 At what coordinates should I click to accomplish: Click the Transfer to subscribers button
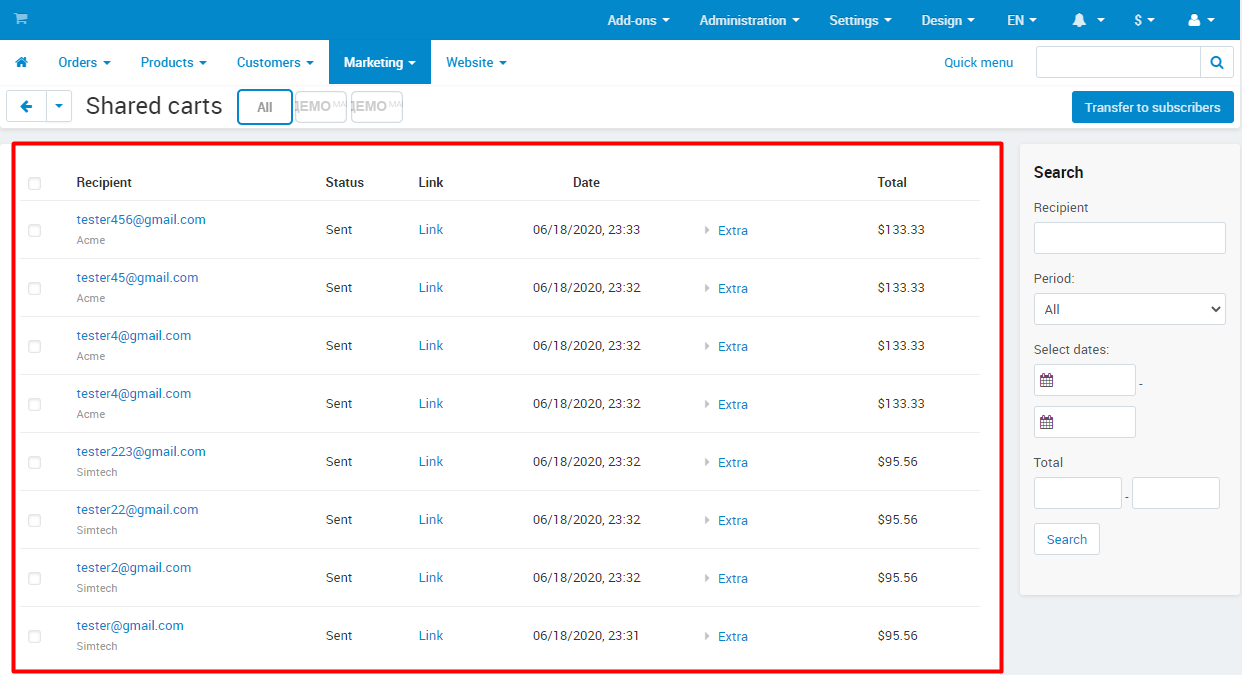[1152, 107]
